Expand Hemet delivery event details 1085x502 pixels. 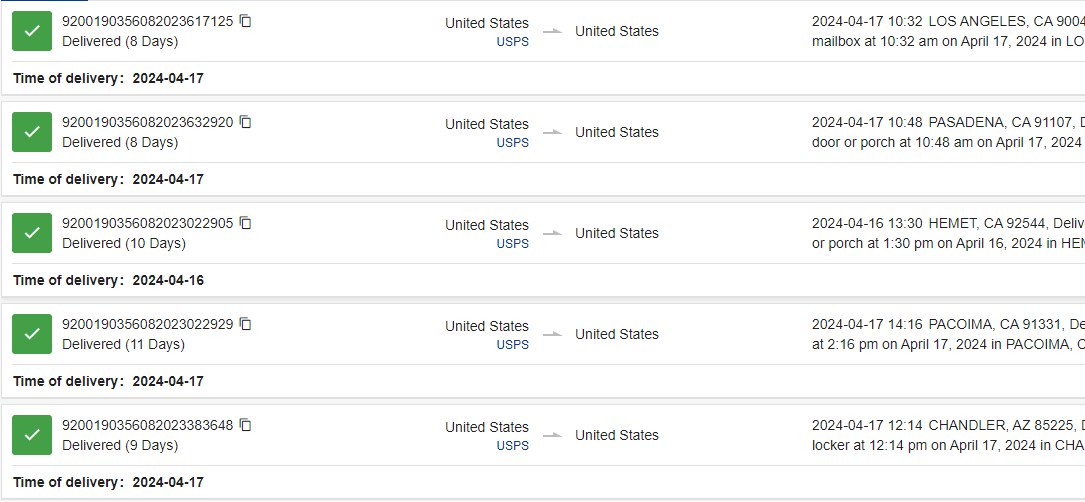[x=948, y=233]
